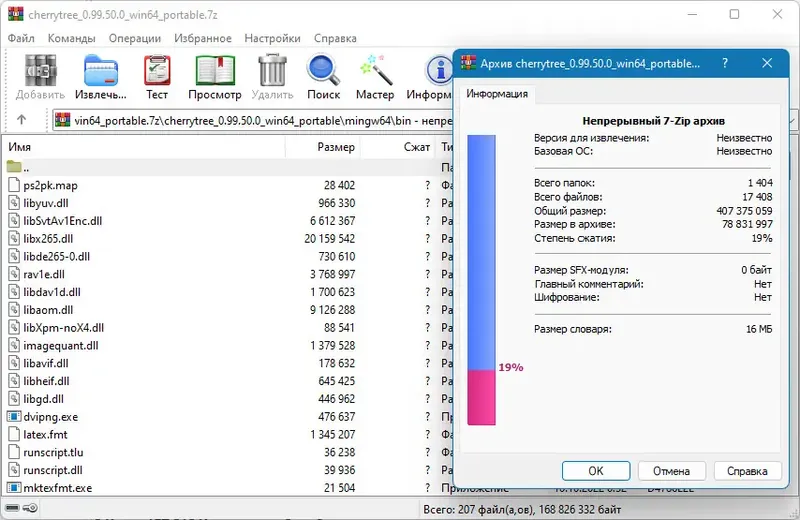Open the Команды menu
The image size is (800, 520).
pos(71,38)
